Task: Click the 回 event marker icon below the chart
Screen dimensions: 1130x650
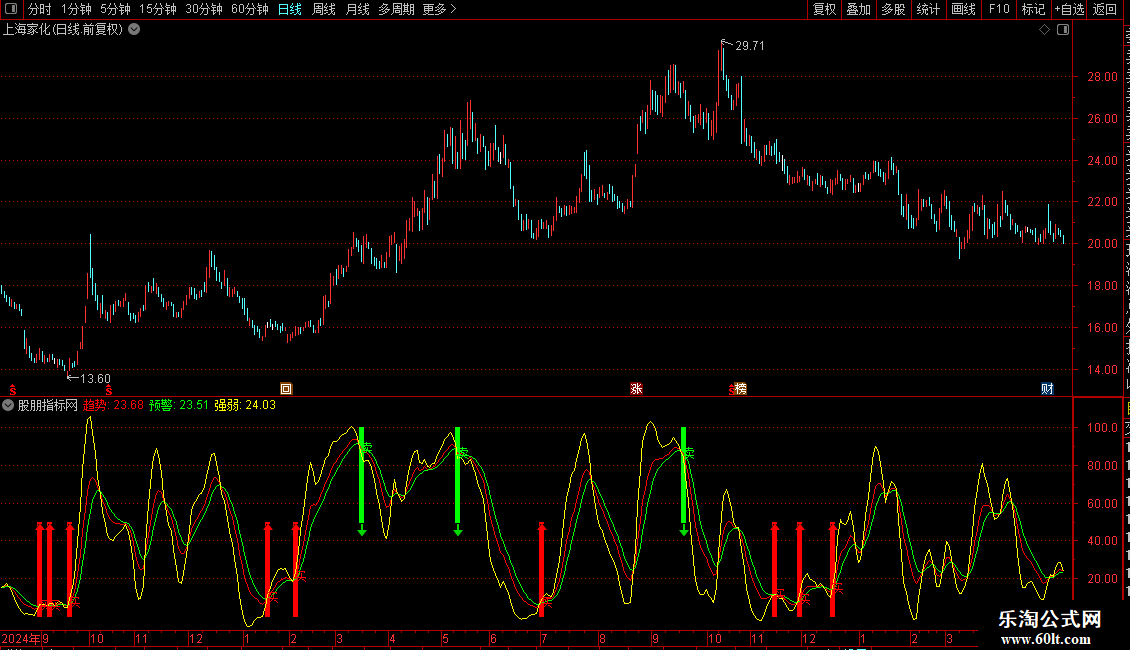Action: click(286, 389)
